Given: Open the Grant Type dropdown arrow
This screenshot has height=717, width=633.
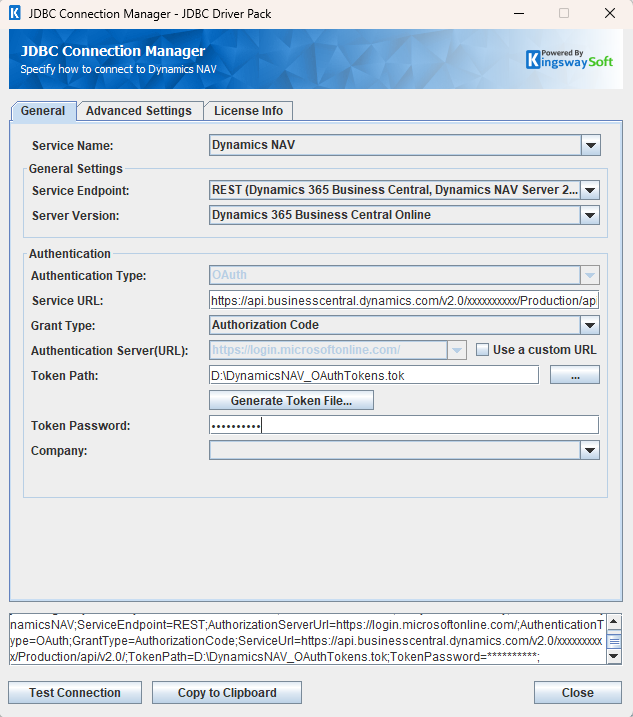Looking at the screenshot, I should [590, 326].
